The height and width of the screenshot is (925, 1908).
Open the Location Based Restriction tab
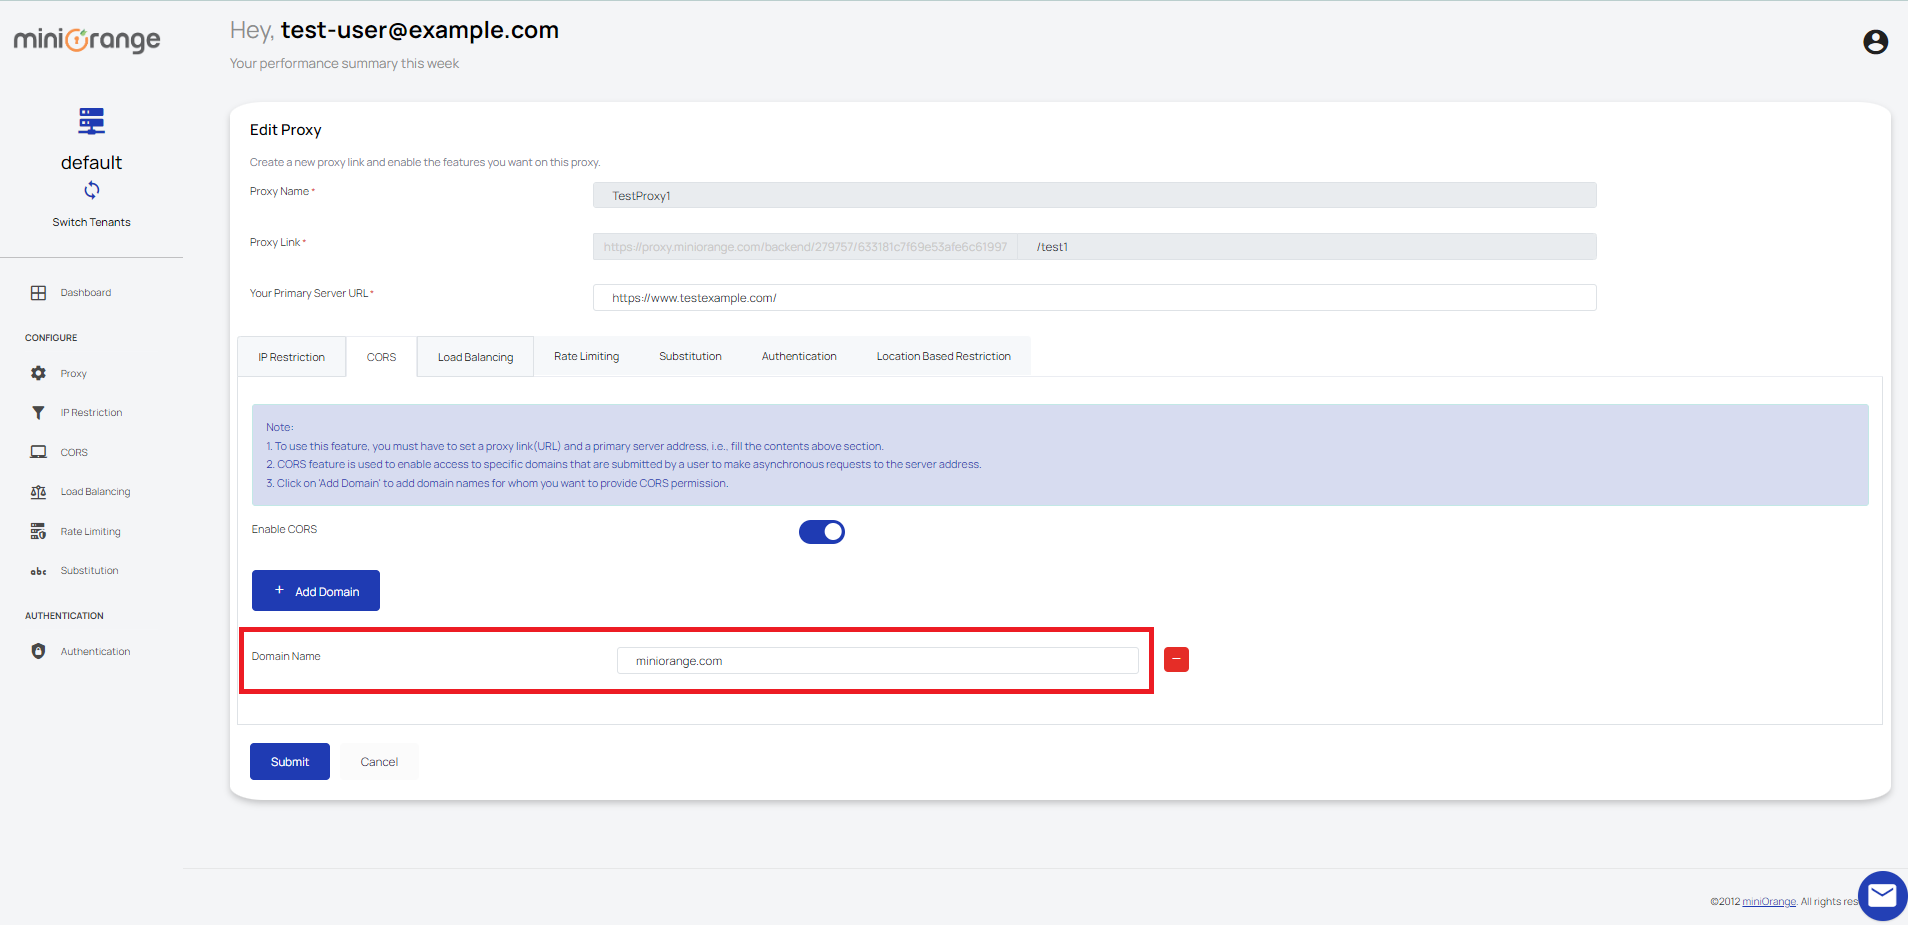coord(943,356)
